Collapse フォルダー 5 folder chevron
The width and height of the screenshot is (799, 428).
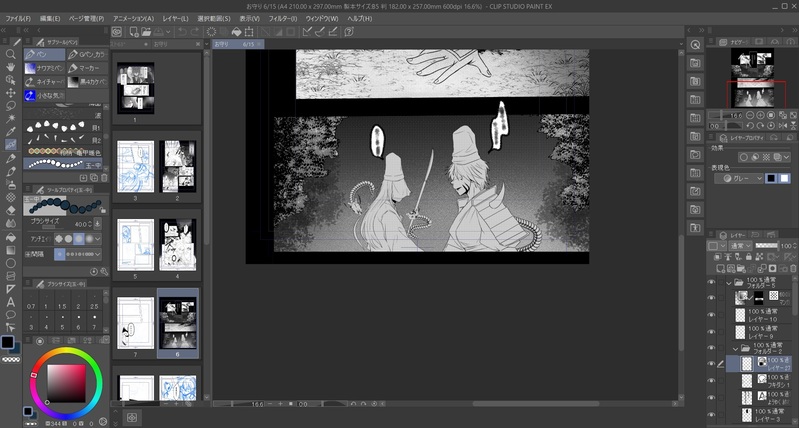[729, 283]
